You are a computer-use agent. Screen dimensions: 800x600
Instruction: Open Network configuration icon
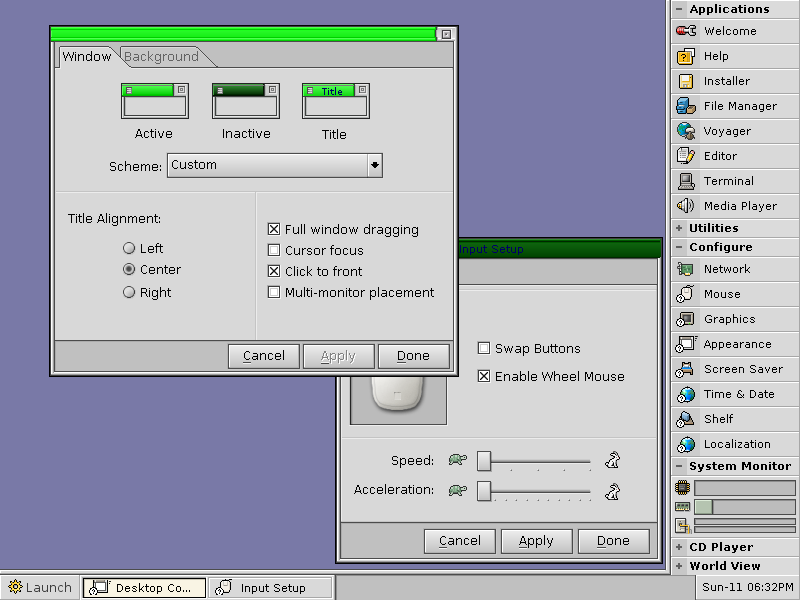tap(686, 269)
